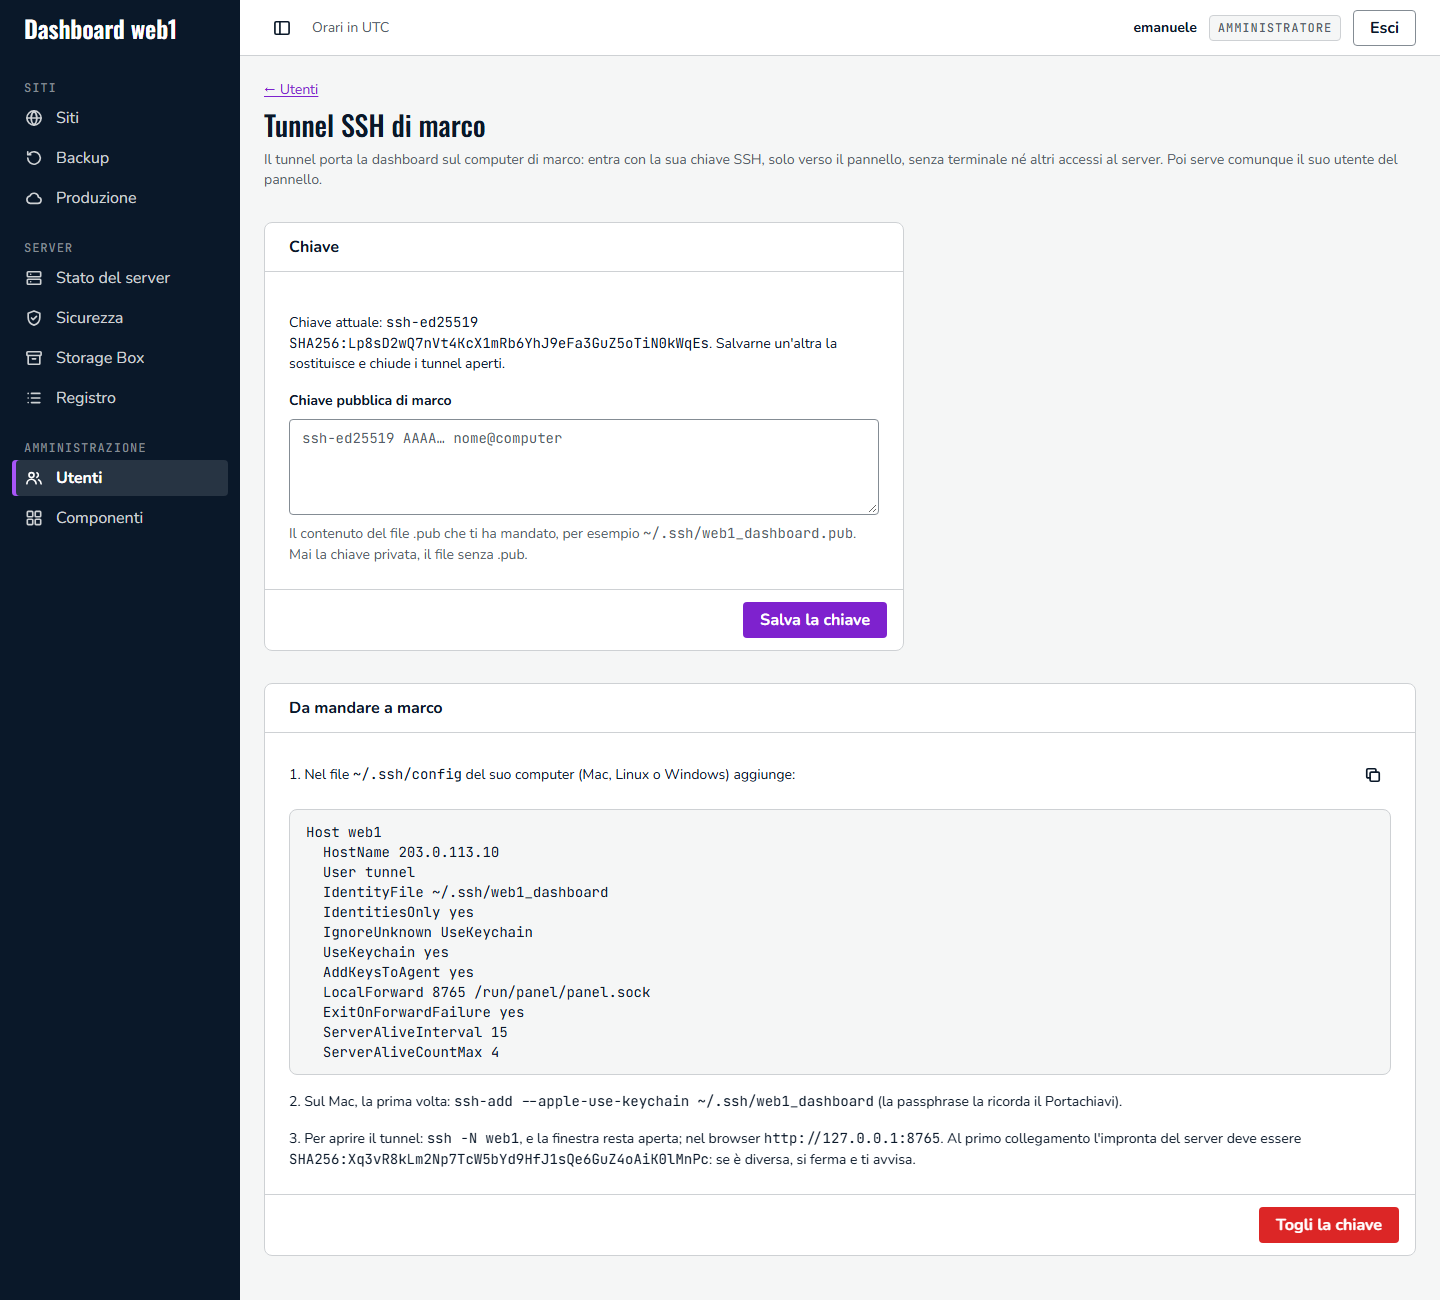Click the Da mandare a marco header
This screenshot has width=1440, height=1300.
366,708
